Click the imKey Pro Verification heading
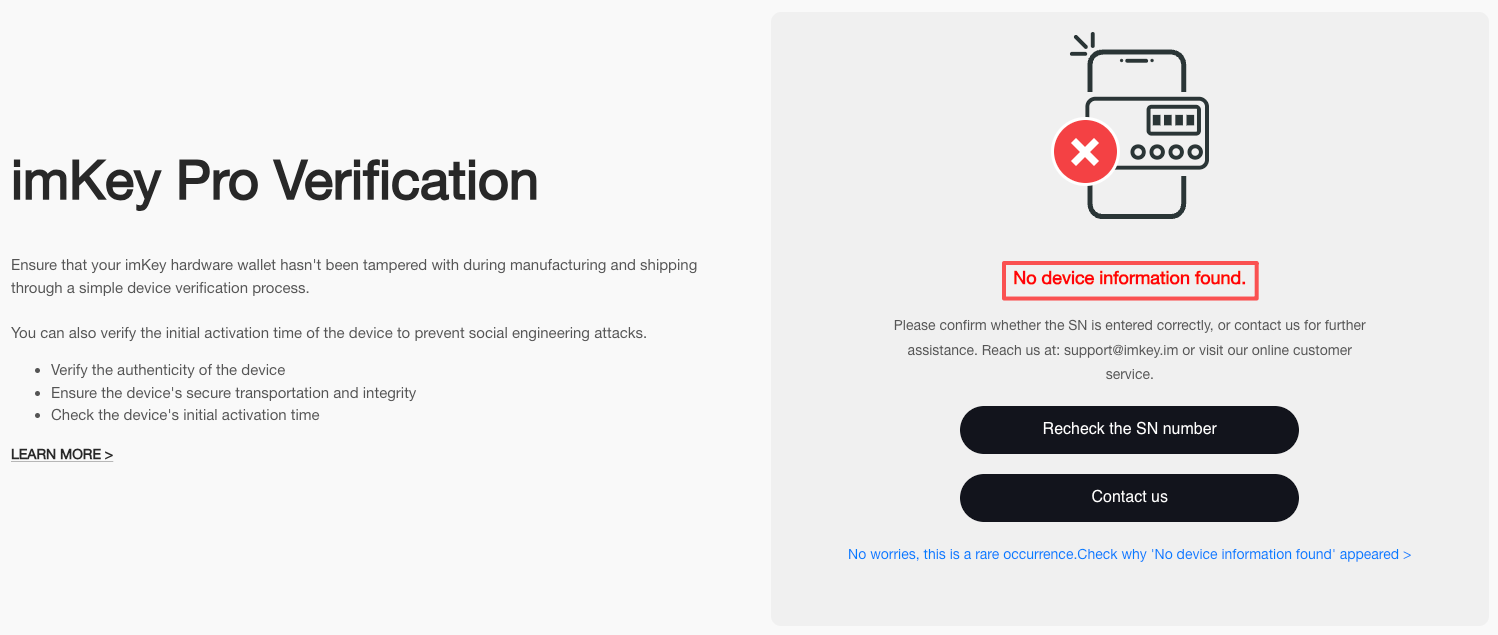 274,181
